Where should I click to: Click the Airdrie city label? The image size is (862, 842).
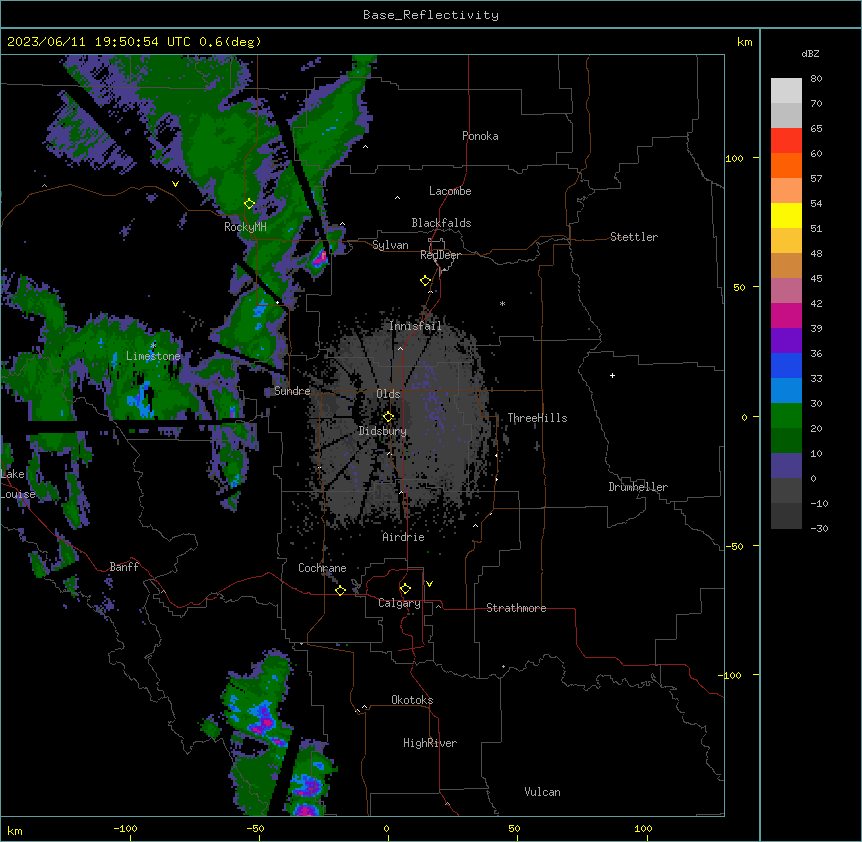tap(404, 537)
